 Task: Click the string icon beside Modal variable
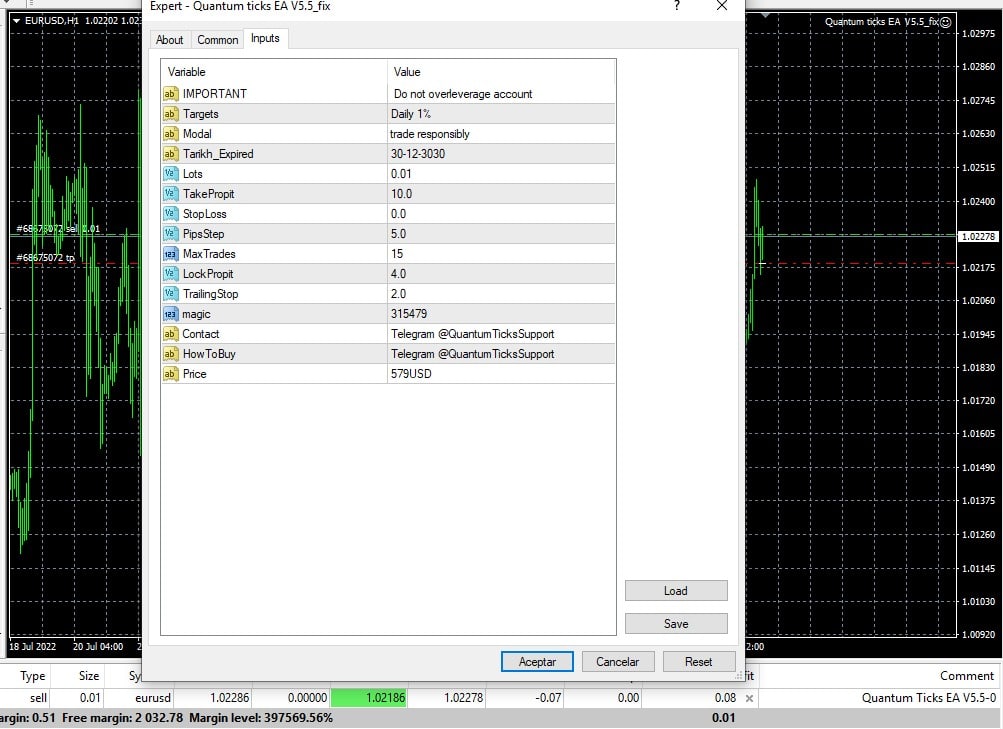click(x=170, y=134)
